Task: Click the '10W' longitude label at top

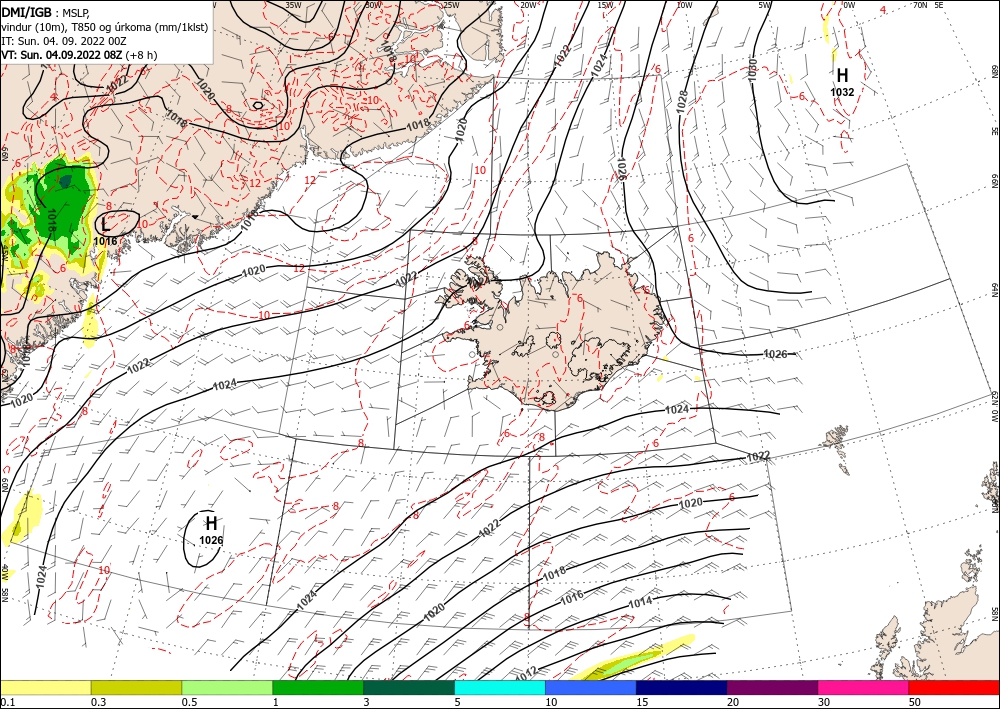Action: coord(684,4)
